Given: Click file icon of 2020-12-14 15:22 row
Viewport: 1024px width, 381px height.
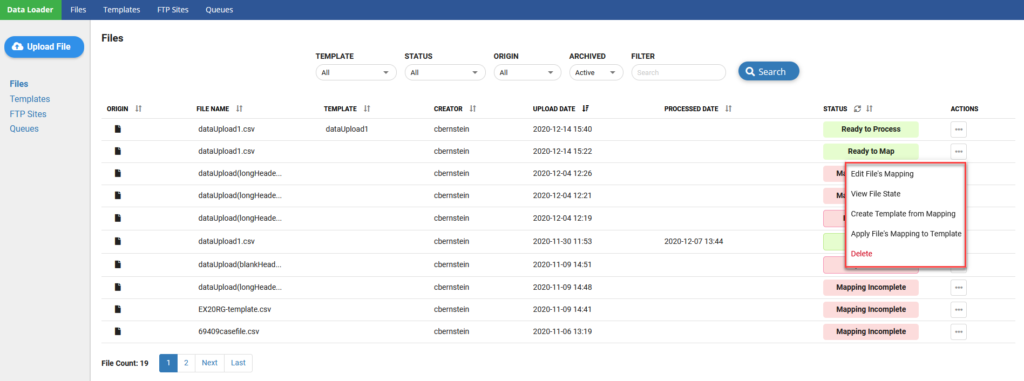Looking at the screenshot, I should [118, 151].
